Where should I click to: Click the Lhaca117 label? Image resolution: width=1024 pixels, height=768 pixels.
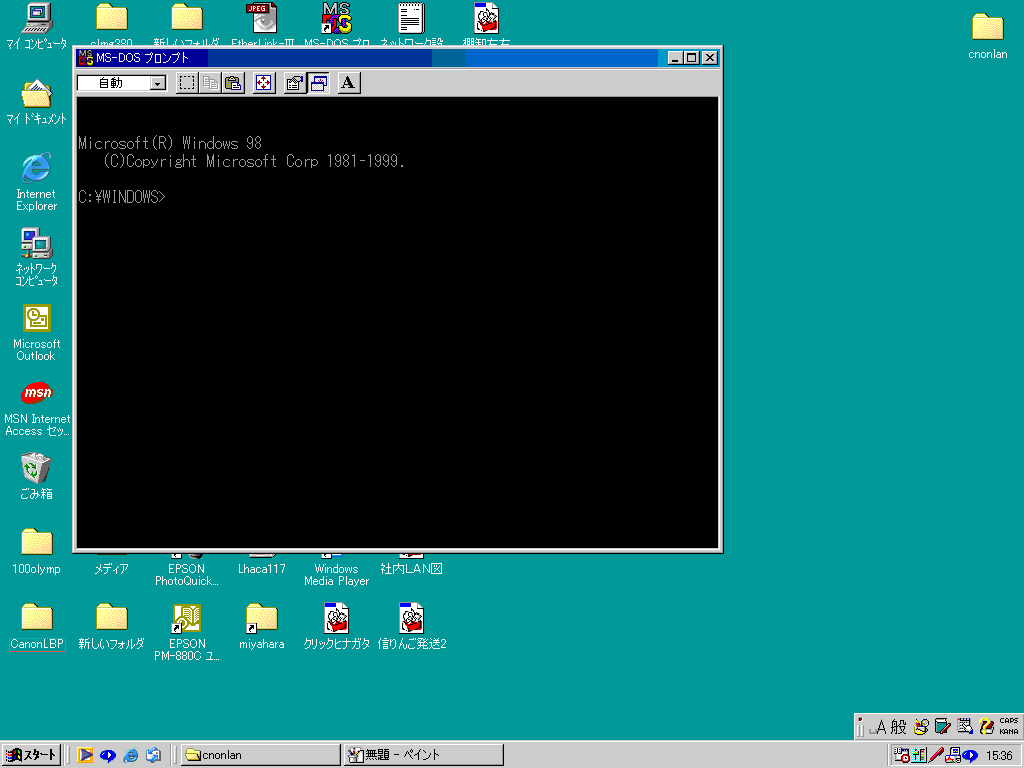(x=261, y=569)
